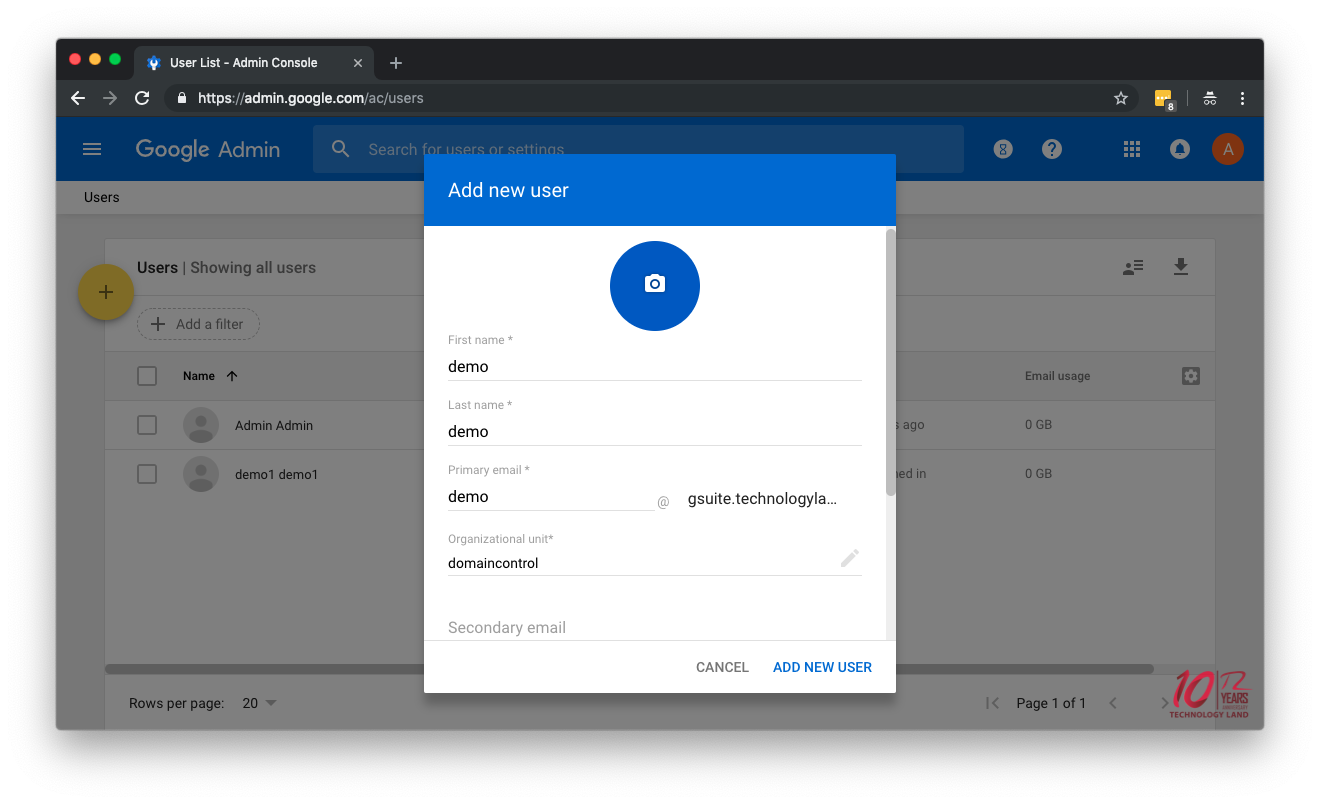Click the dialog's vertical scrollbar
1320x804 pixels.
click(x=890, y=362)
